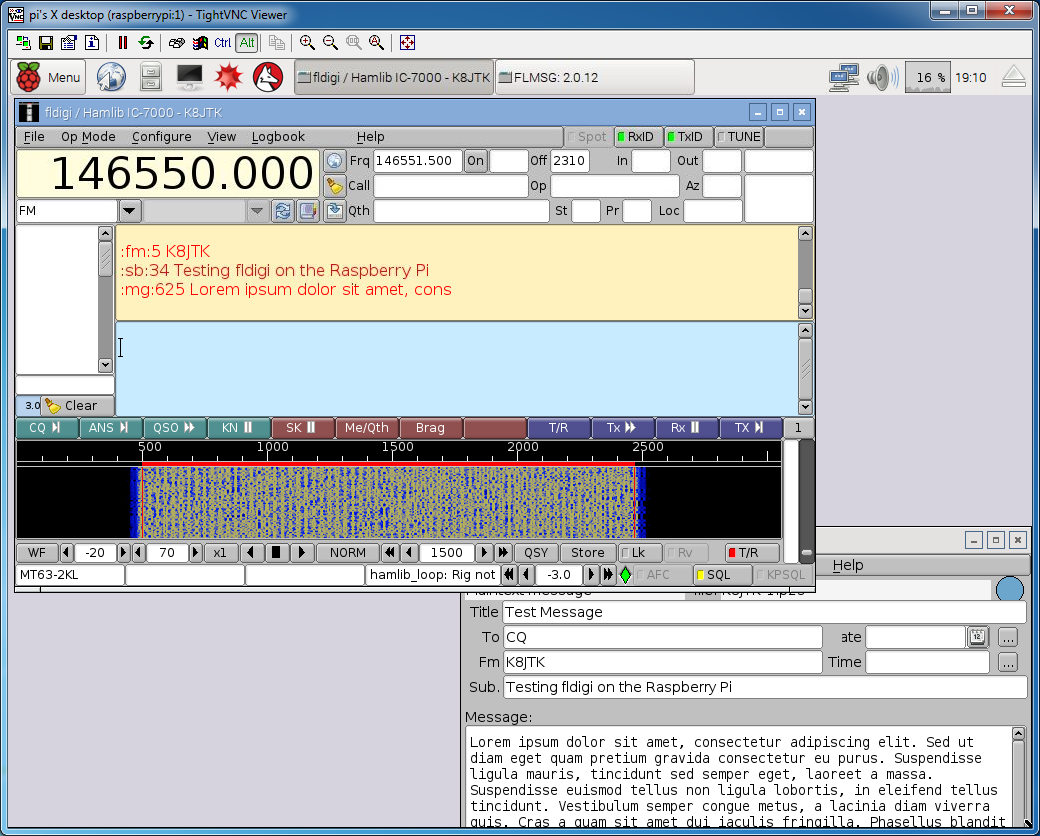The width and height of the screenshot is (1040, 836).
Task: Launch Wolfram wolf icon
Action: [268, 78]
